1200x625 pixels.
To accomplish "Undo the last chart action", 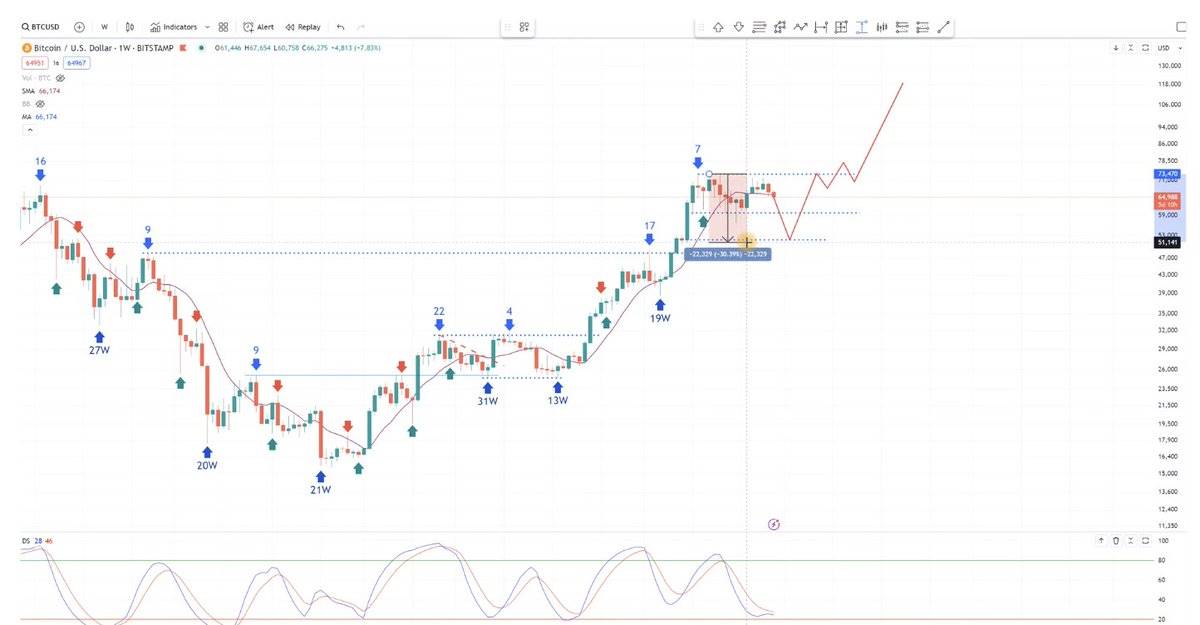I will pos(341,27).
